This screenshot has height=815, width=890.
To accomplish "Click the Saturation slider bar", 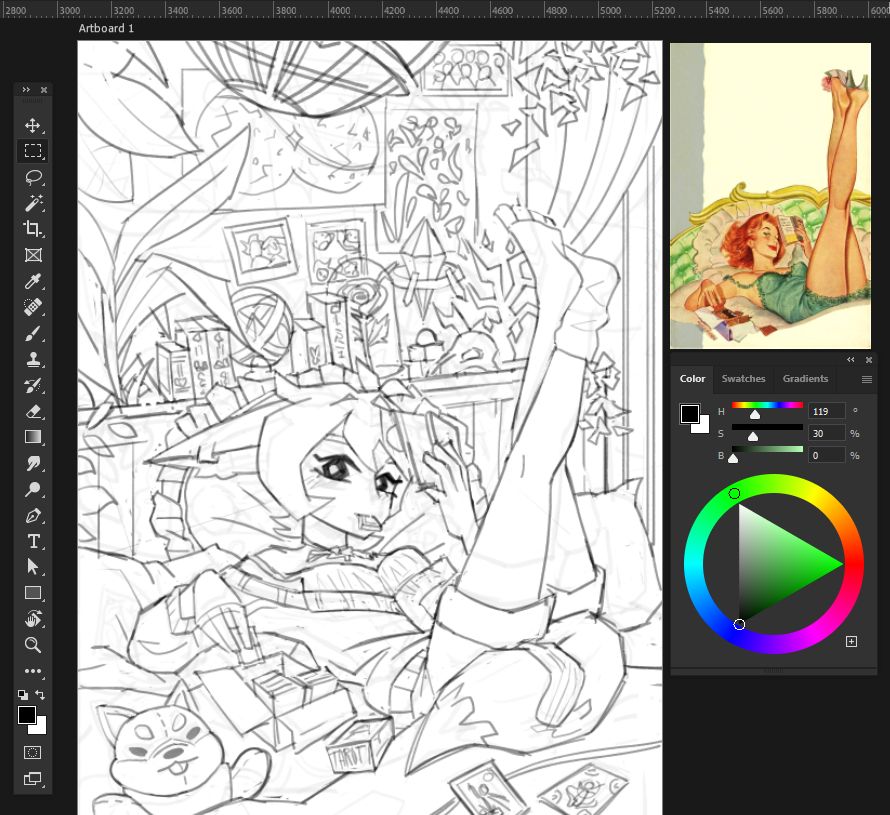I will pos(767,427).
